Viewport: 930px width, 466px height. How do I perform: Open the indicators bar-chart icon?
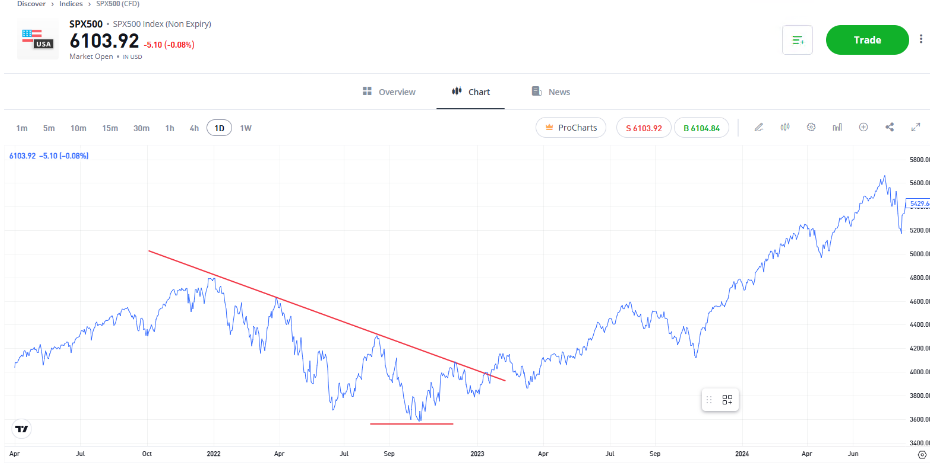837,127
